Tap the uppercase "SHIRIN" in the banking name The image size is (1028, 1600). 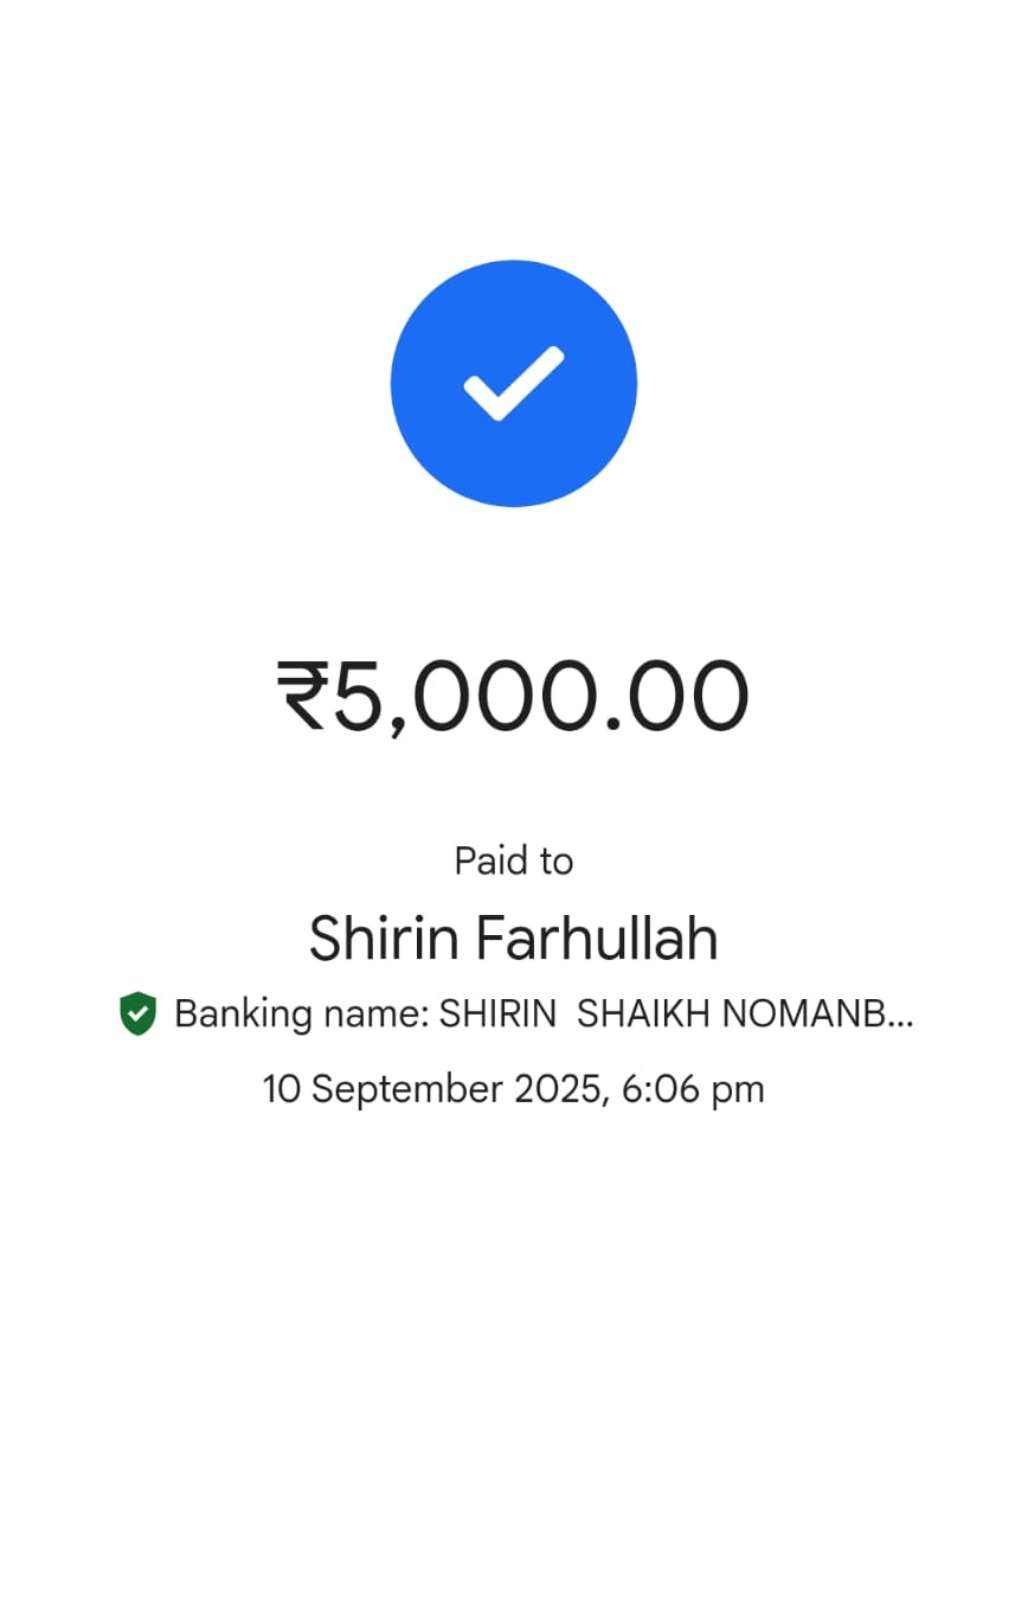[497, 1014]
